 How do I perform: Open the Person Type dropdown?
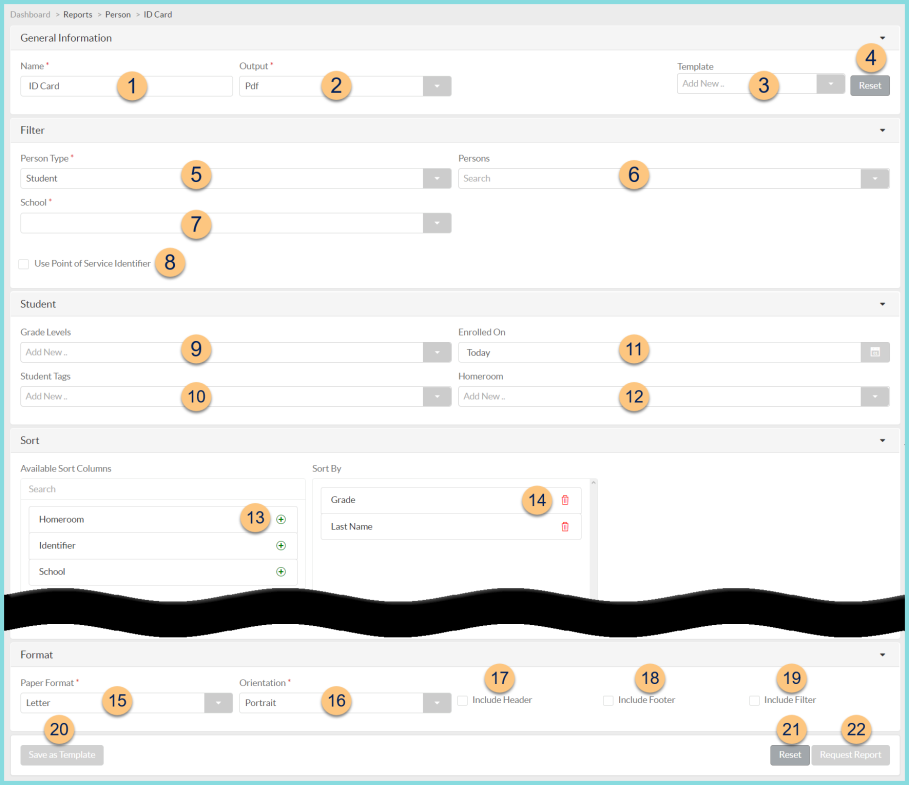tap(436, 177)
